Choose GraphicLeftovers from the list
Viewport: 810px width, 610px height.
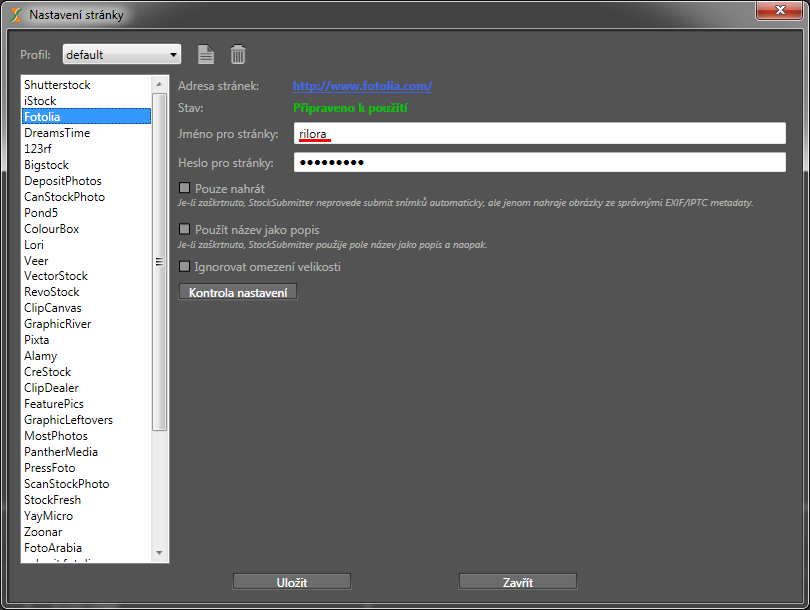pos(86,420)
